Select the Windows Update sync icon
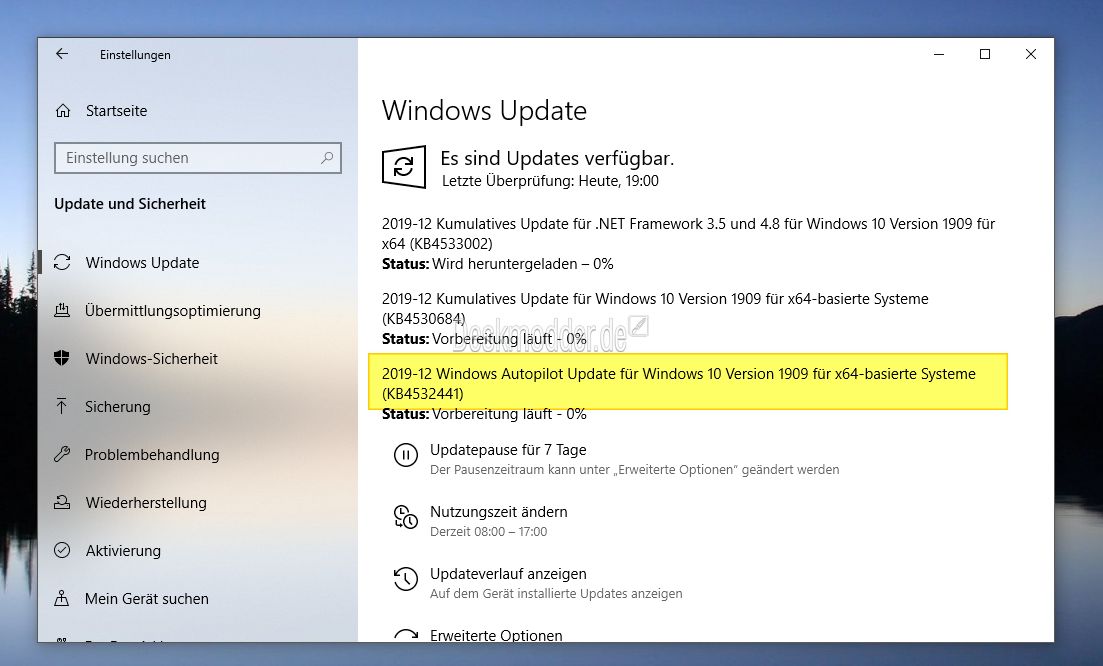 pos(62,262)
